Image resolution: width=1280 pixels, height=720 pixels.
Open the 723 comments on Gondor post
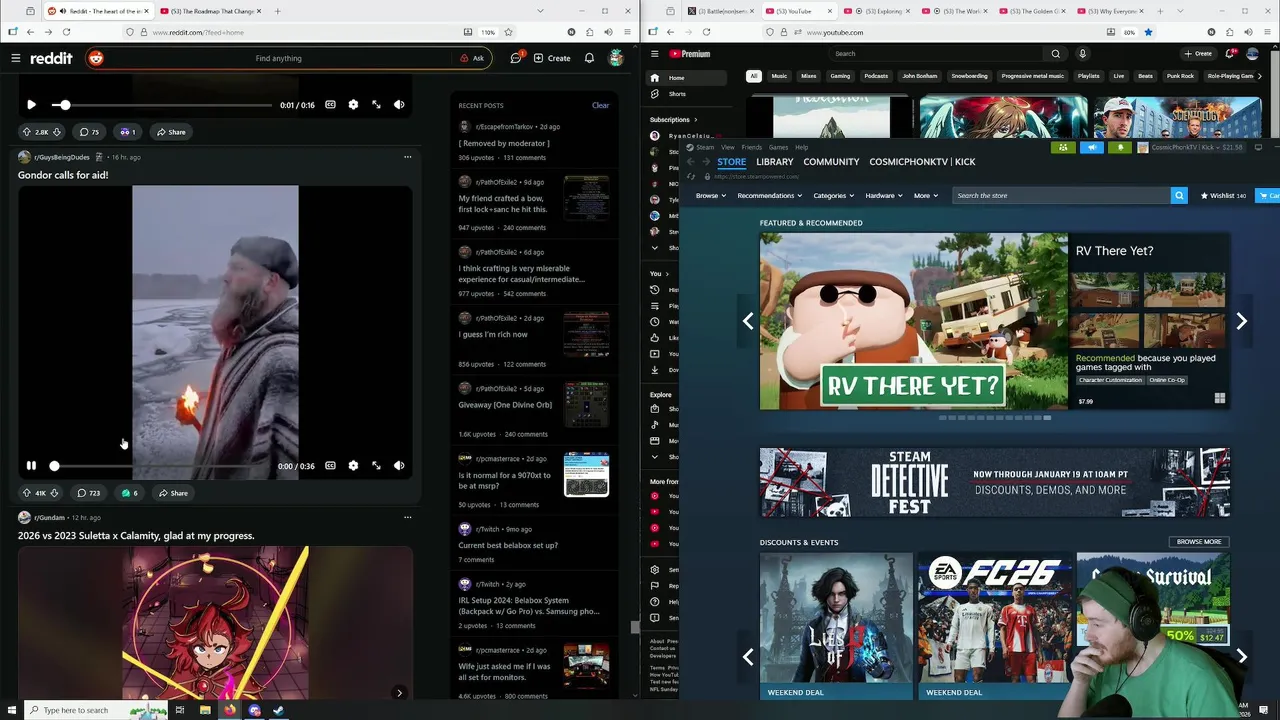coord(89,493)
